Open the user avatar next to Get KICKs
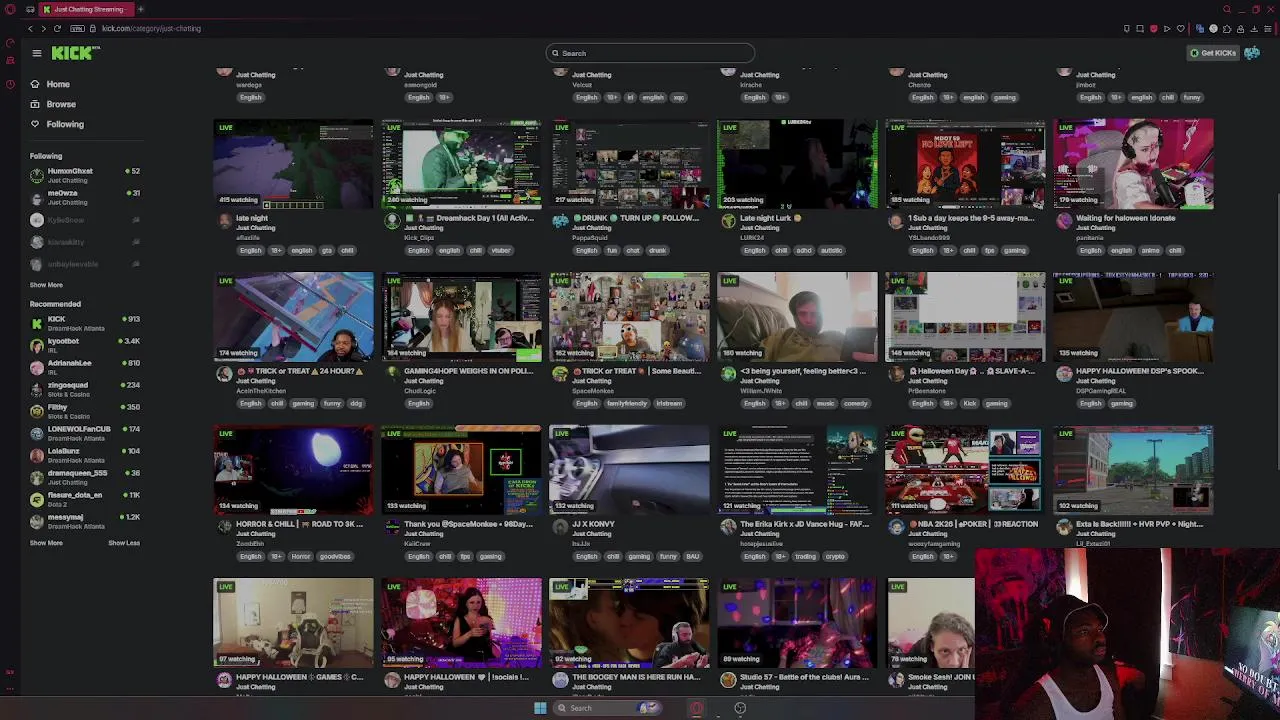Image resolution: width=1280 pixels, height=720 pixels. click(1252, 53)
